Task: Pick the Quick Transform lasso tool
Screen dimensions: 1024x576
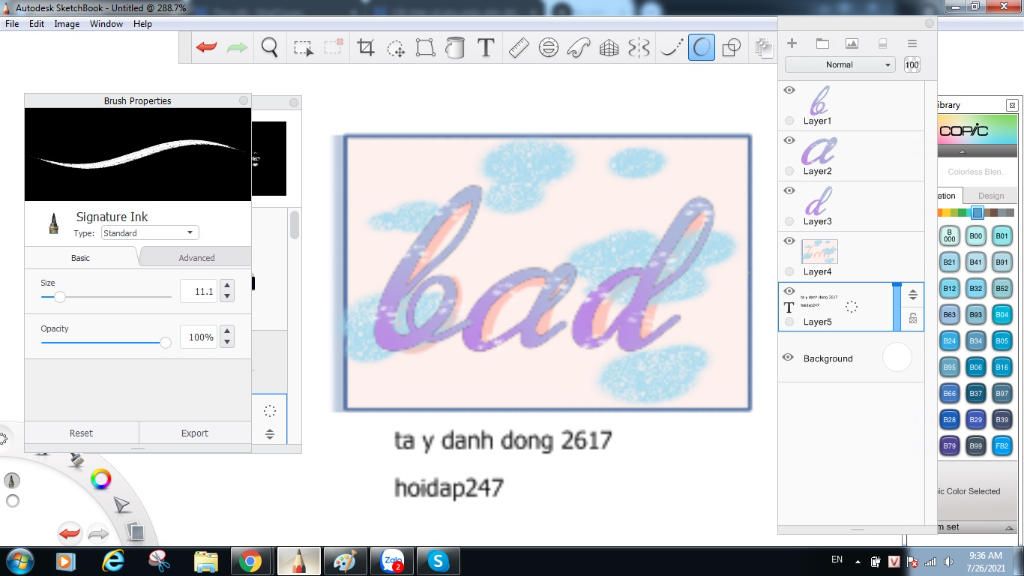Action: [x=395, y=48]
